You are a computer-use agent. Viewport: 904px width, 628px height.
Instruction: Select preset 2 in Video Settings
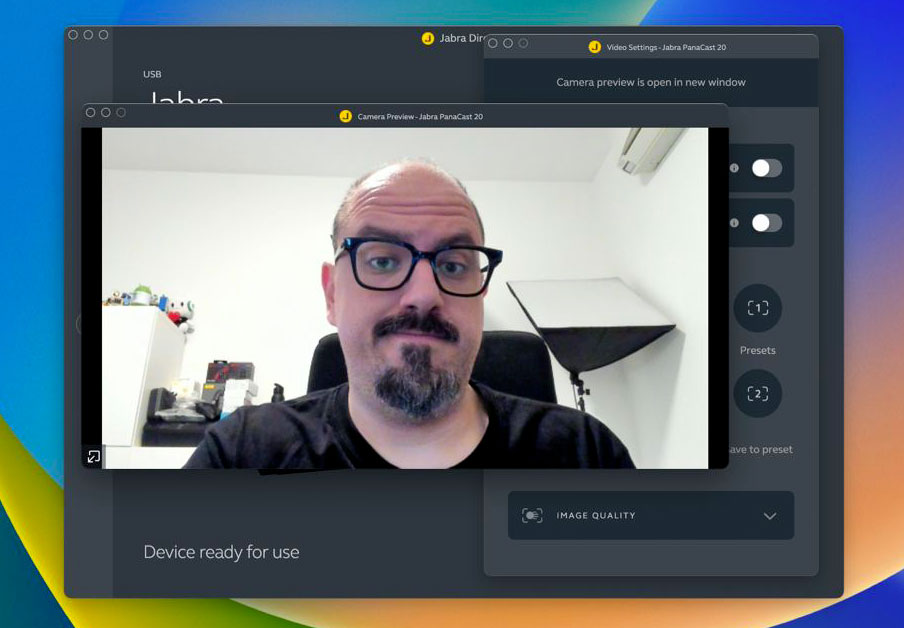click(x=758, y=393)
